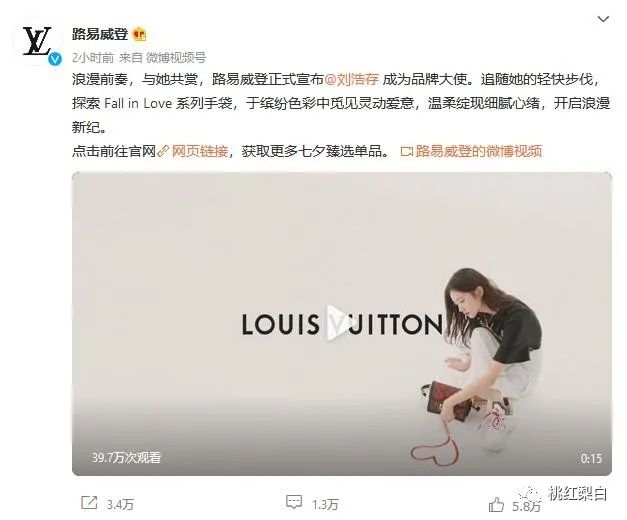Open the comments speech bubble icon
Screen dimensions: 627x520
point(294,502)
